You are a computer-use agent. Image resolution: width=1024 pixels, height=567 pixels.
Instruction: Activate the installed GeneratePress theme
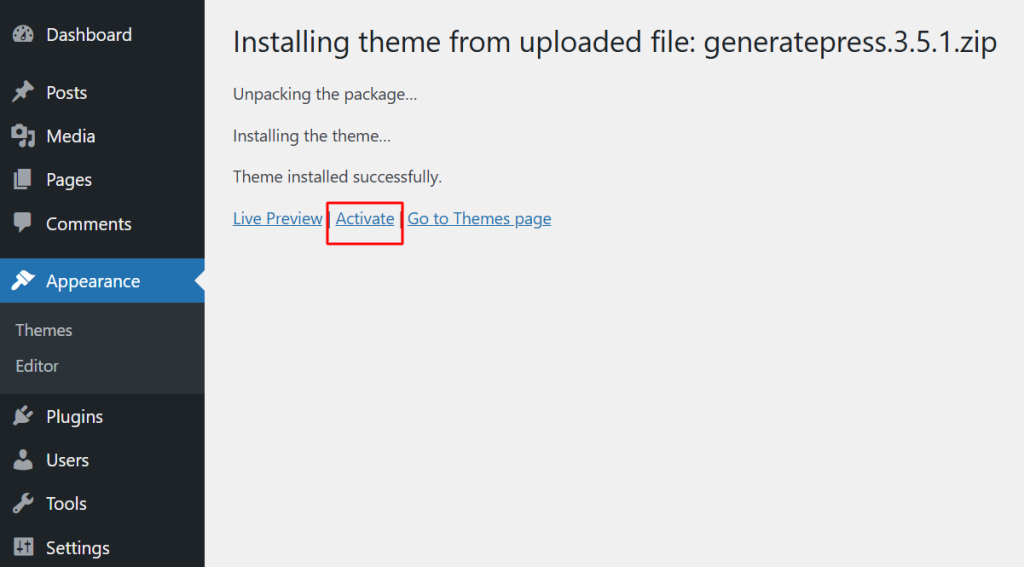(365, 218)
